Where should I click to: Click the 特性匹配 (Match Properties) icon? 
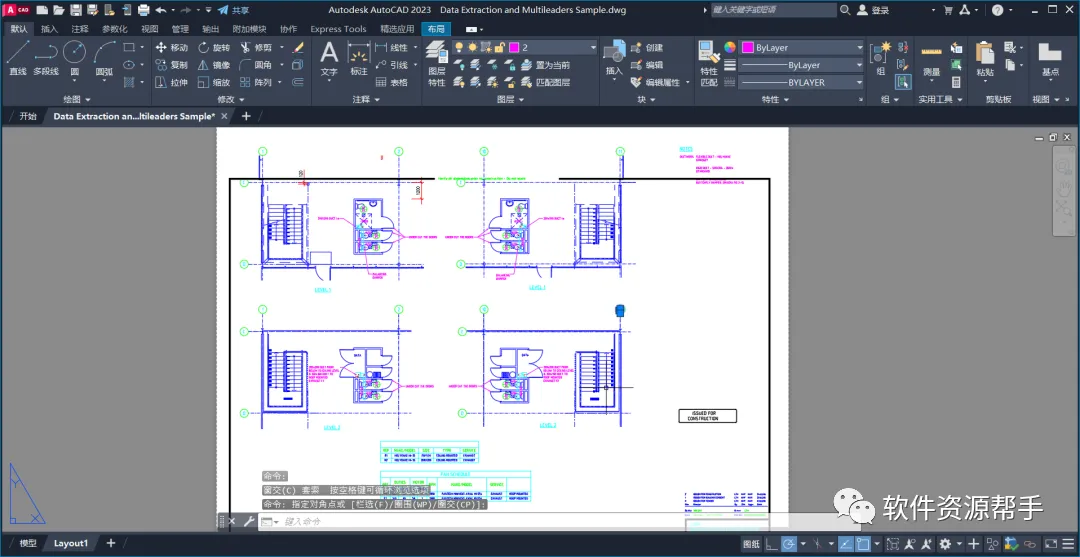(709, 63)
